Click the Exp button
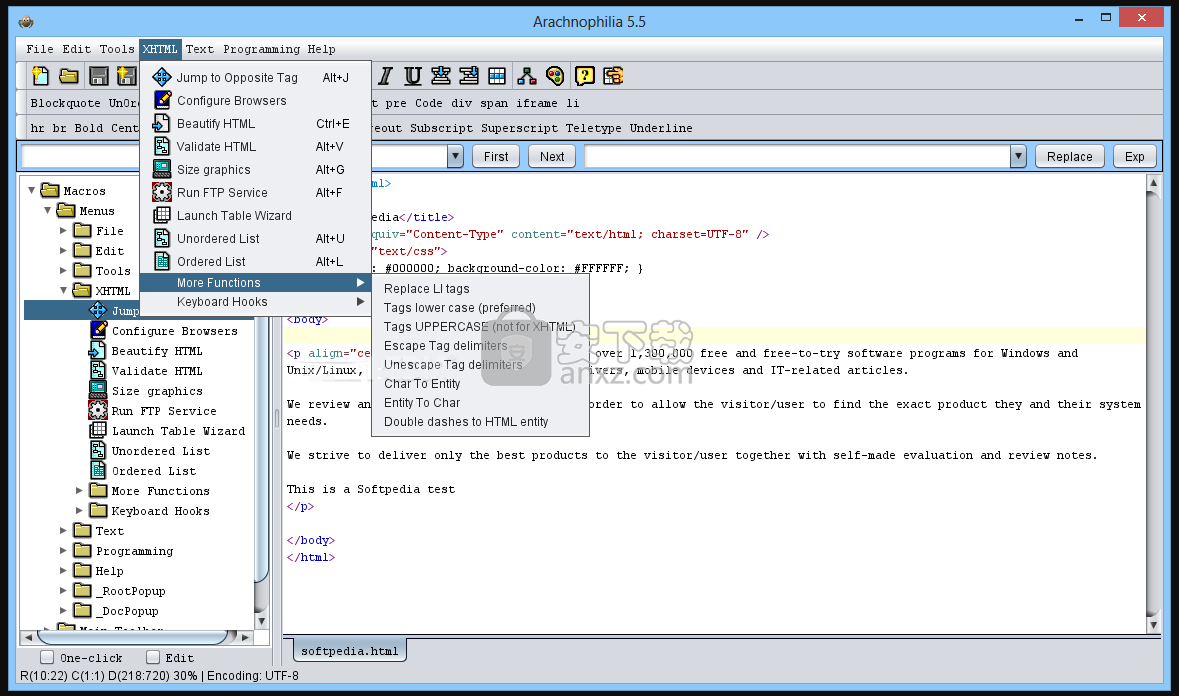Image resolution: width=1179 pixels, height=696 pixels. click(x=1134, y=156)
